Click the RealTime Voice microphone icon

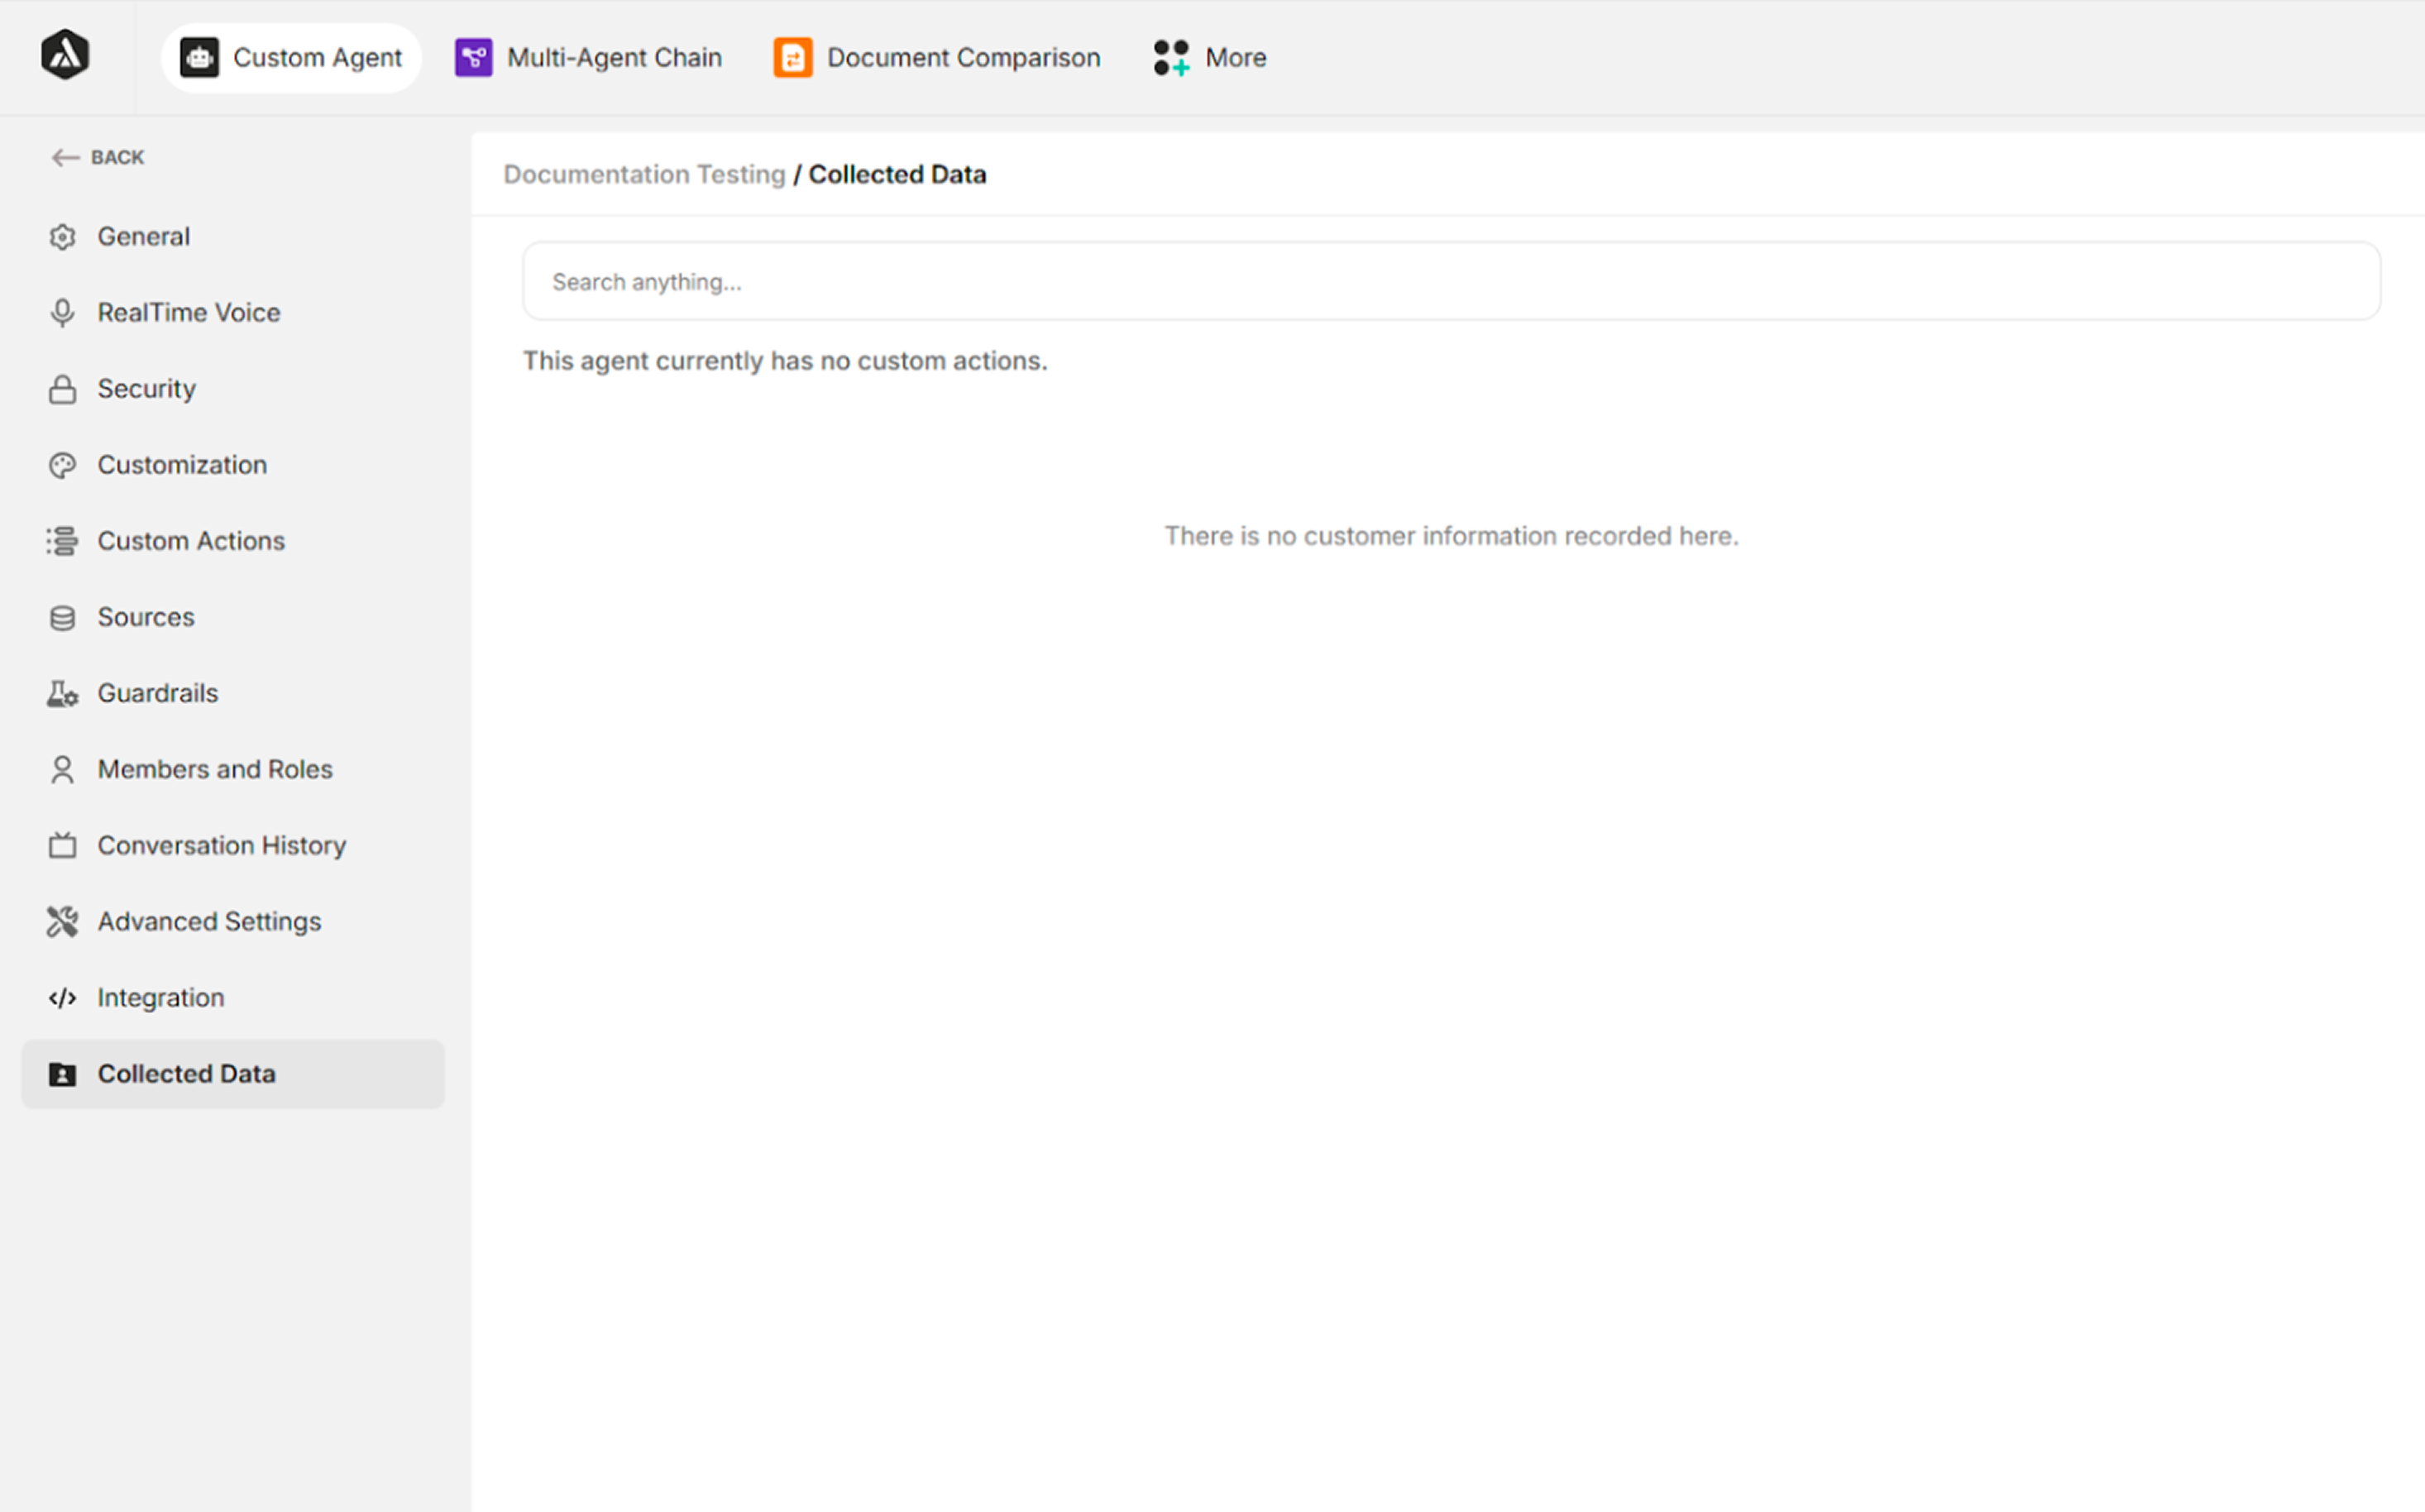tap(62, 313)
